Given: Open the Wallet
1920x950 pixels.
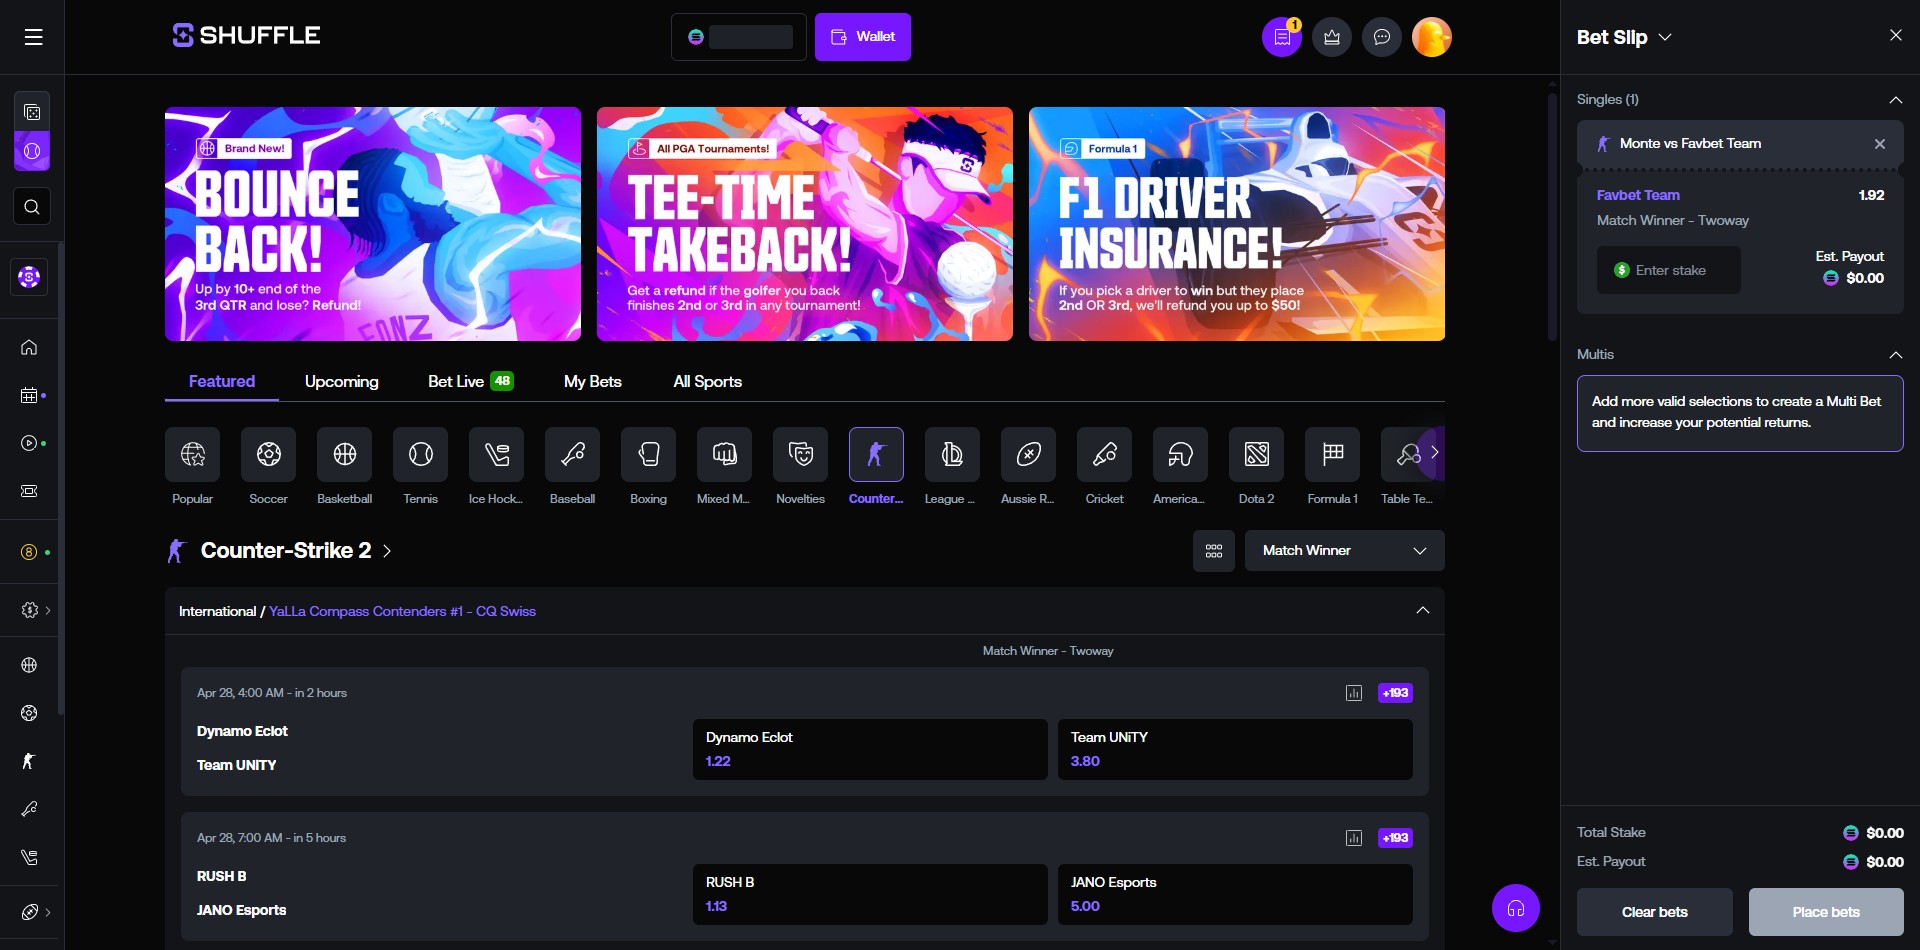Looking at the screenshot, I should (x=863, y=37).
